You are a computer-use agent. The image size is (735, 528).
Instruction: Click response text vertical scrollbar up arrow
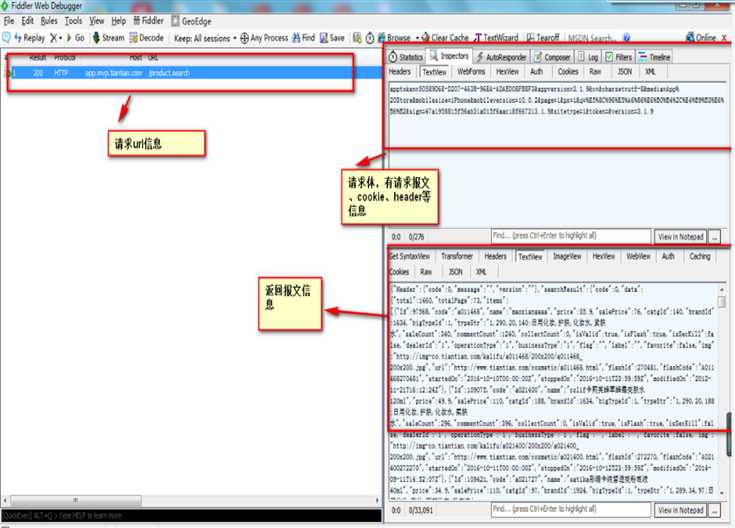[722, 290]
